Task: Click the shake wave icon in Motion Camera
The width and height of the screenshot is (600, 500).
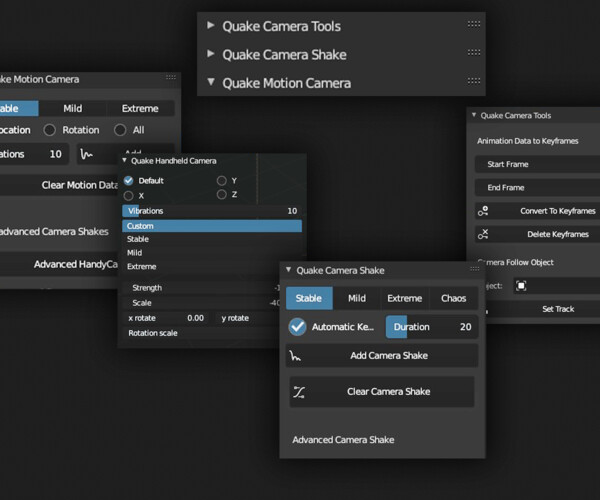Action: [x=86, y=154]
